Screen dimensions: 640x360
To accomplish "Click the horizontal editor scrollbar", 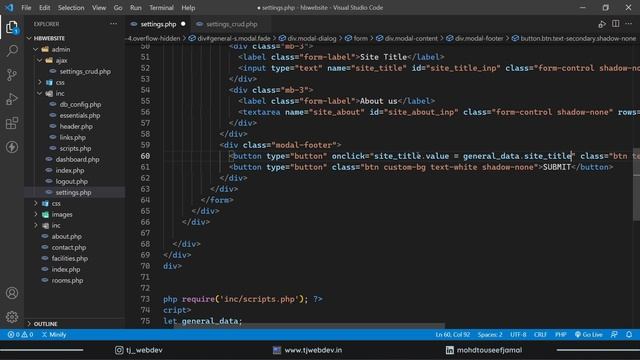I will click(309, 326).
